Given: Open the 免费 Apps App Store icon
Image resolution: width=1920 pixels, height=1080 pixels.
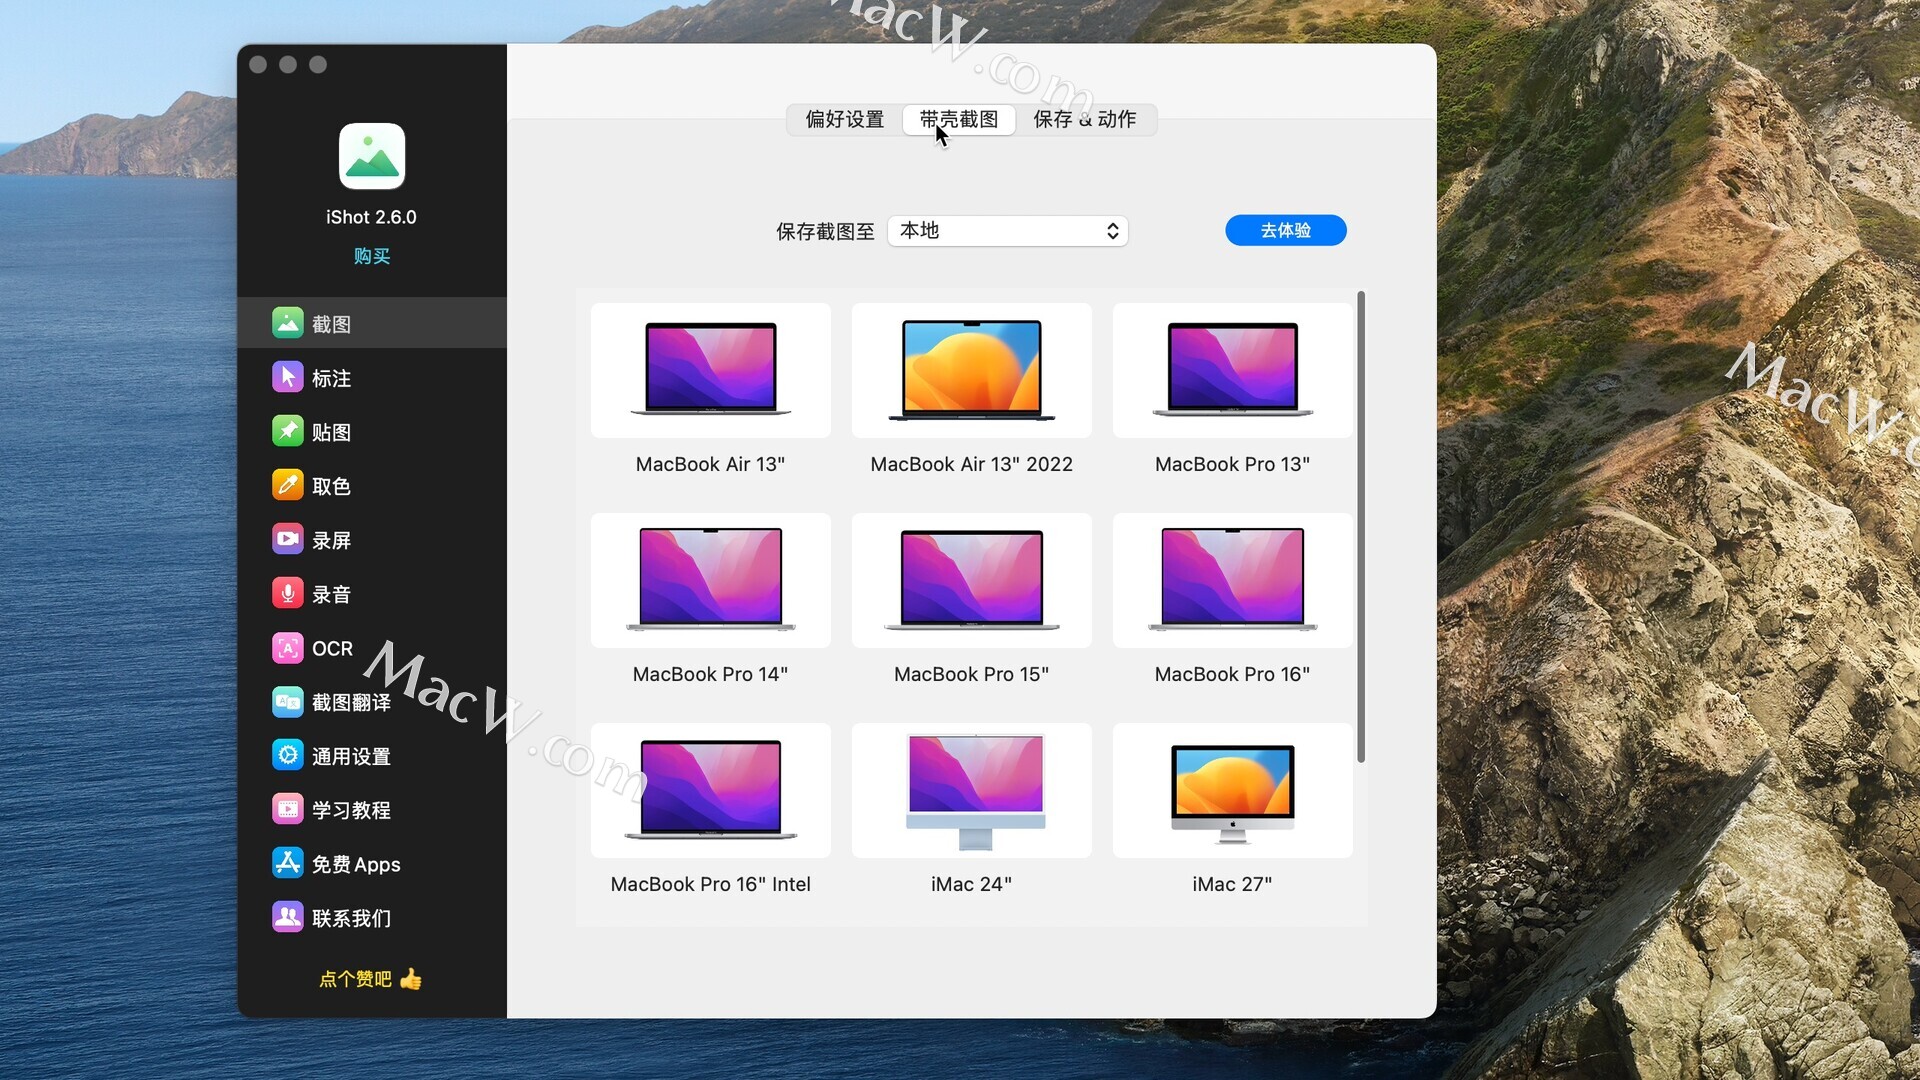Looking at the screenshot, I should tap(288, 863).
